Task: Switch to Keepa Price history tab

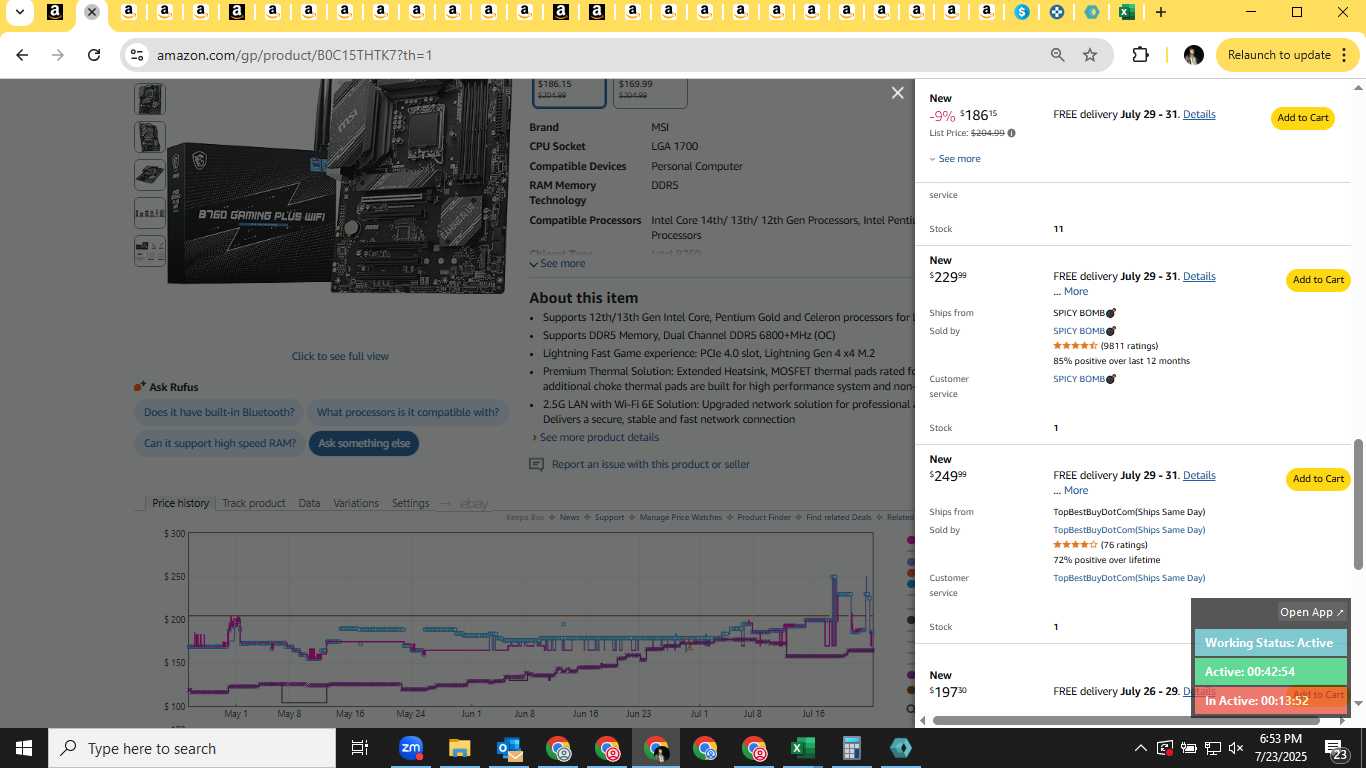Action: (x=180, y=503)
